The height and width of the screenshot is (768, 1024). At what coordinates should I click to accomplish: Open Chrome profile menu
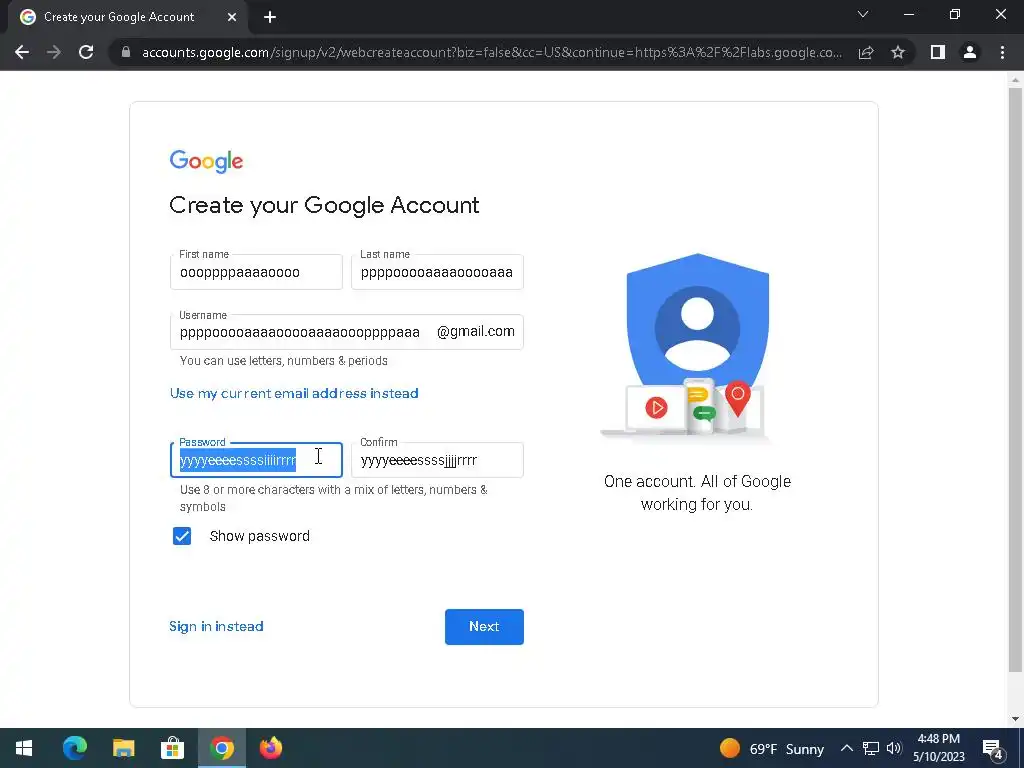(970, 52)
